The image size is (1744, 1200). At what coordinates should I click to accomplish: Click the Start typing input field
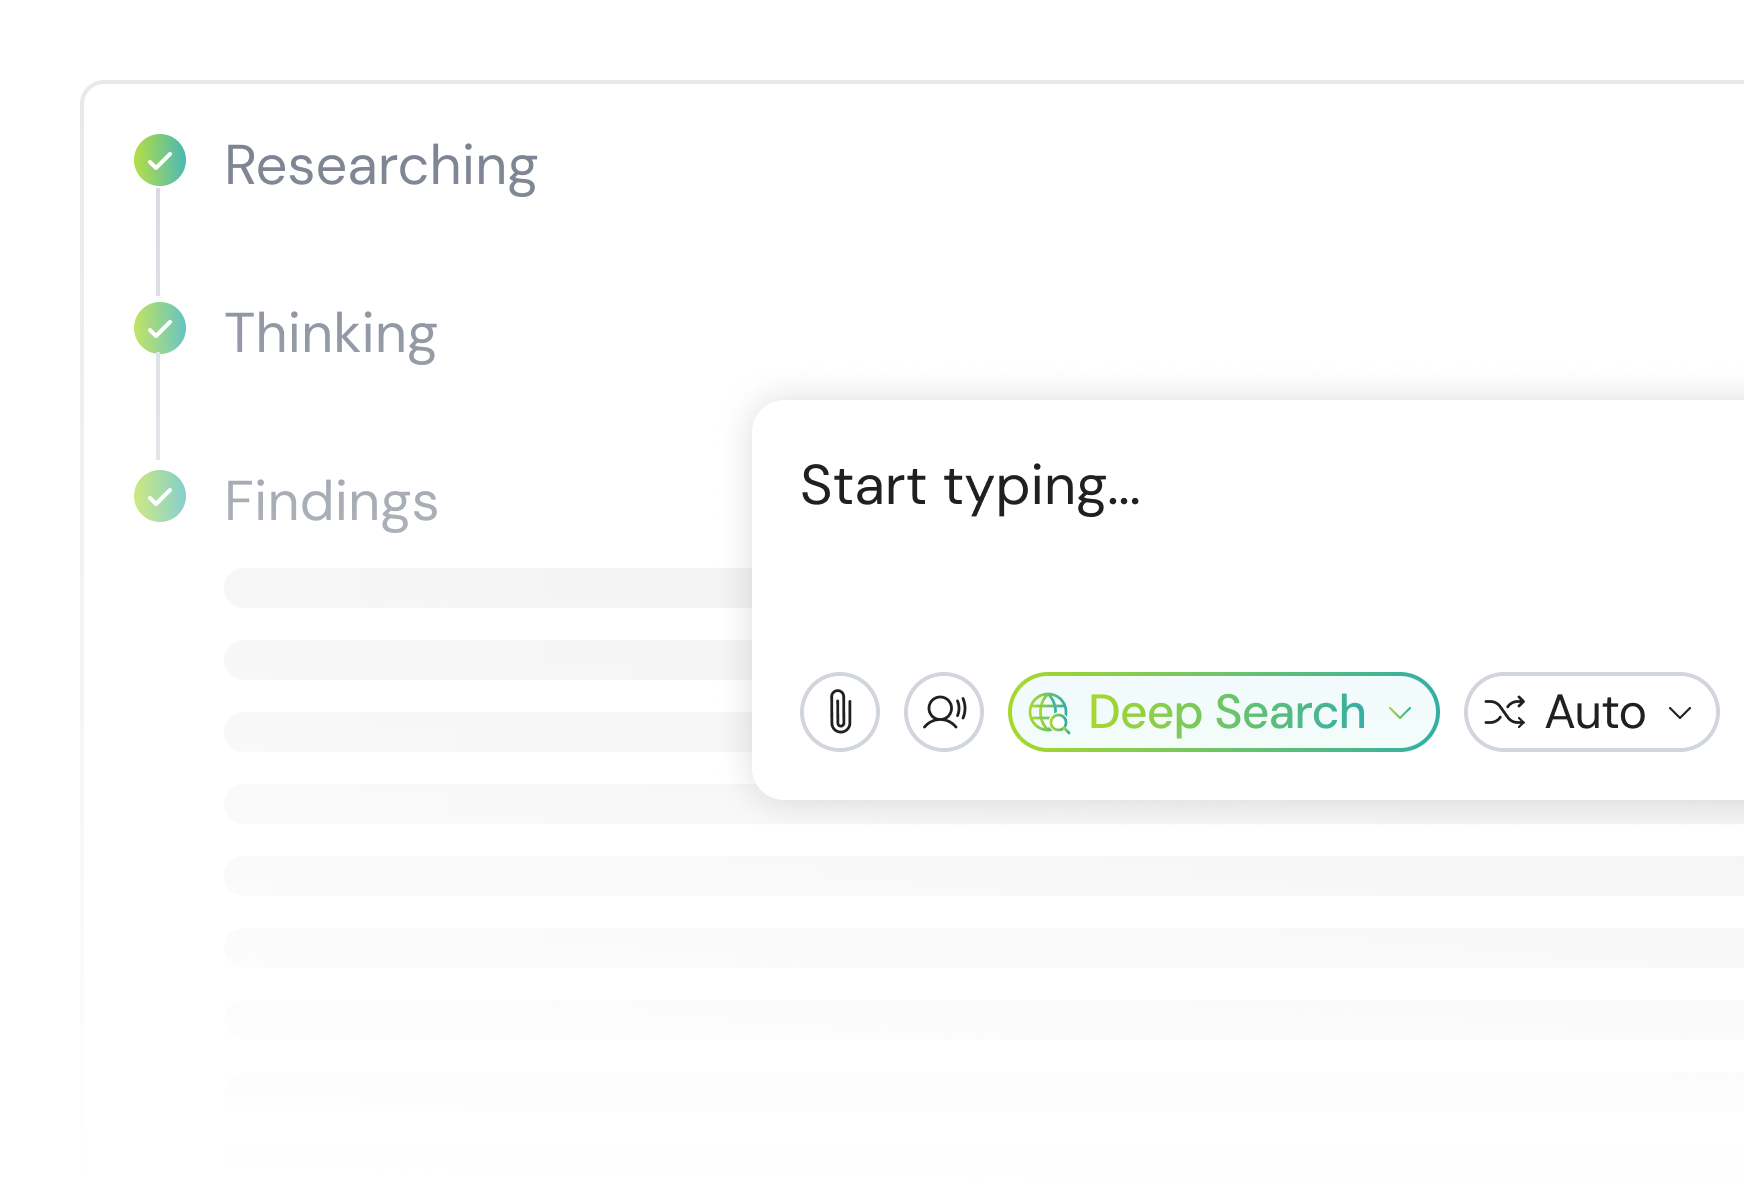coord(970,488)
